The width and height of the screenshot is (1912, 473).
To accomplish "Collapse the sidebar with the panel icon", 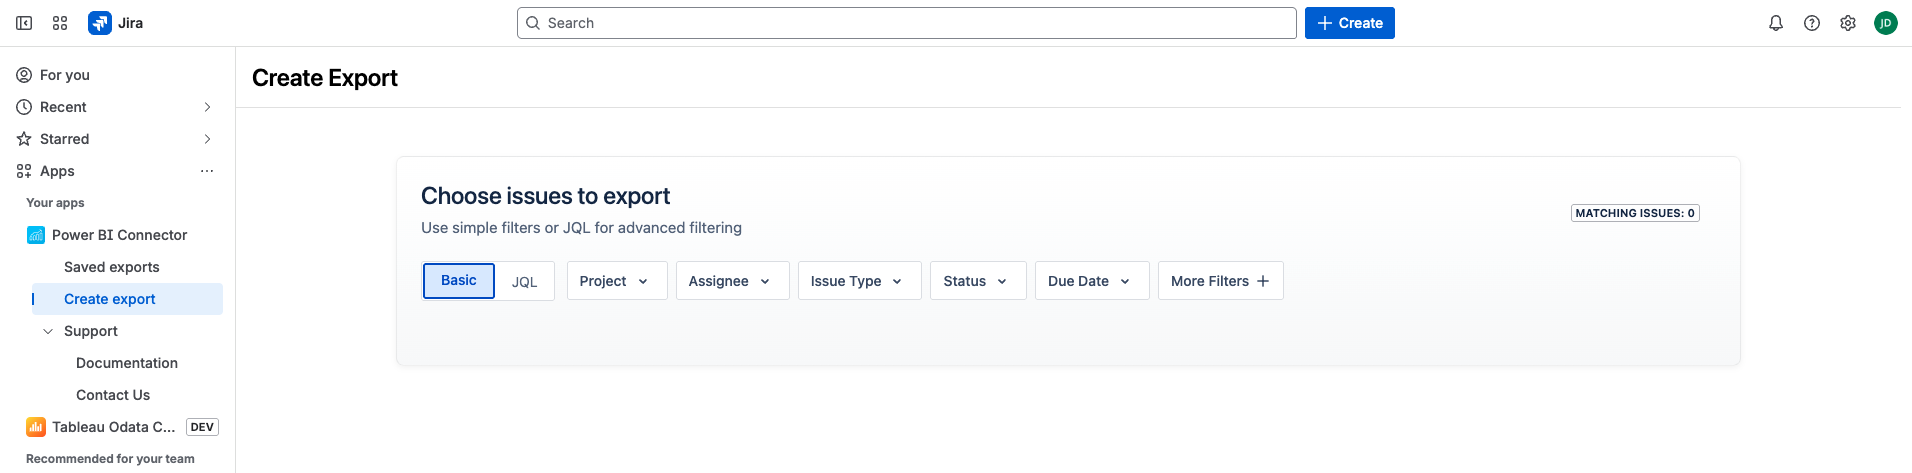I will pyautogui.click(x=24, y=23).
